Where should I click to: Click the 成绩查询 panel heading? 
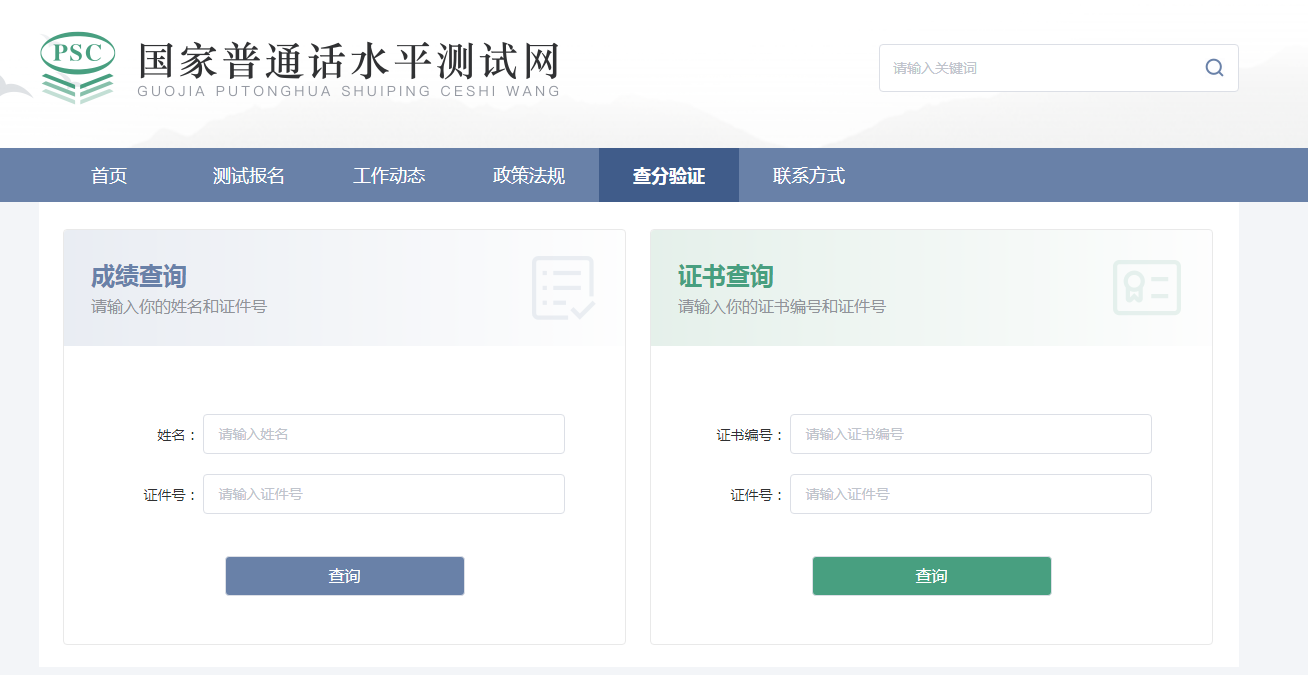139,276
